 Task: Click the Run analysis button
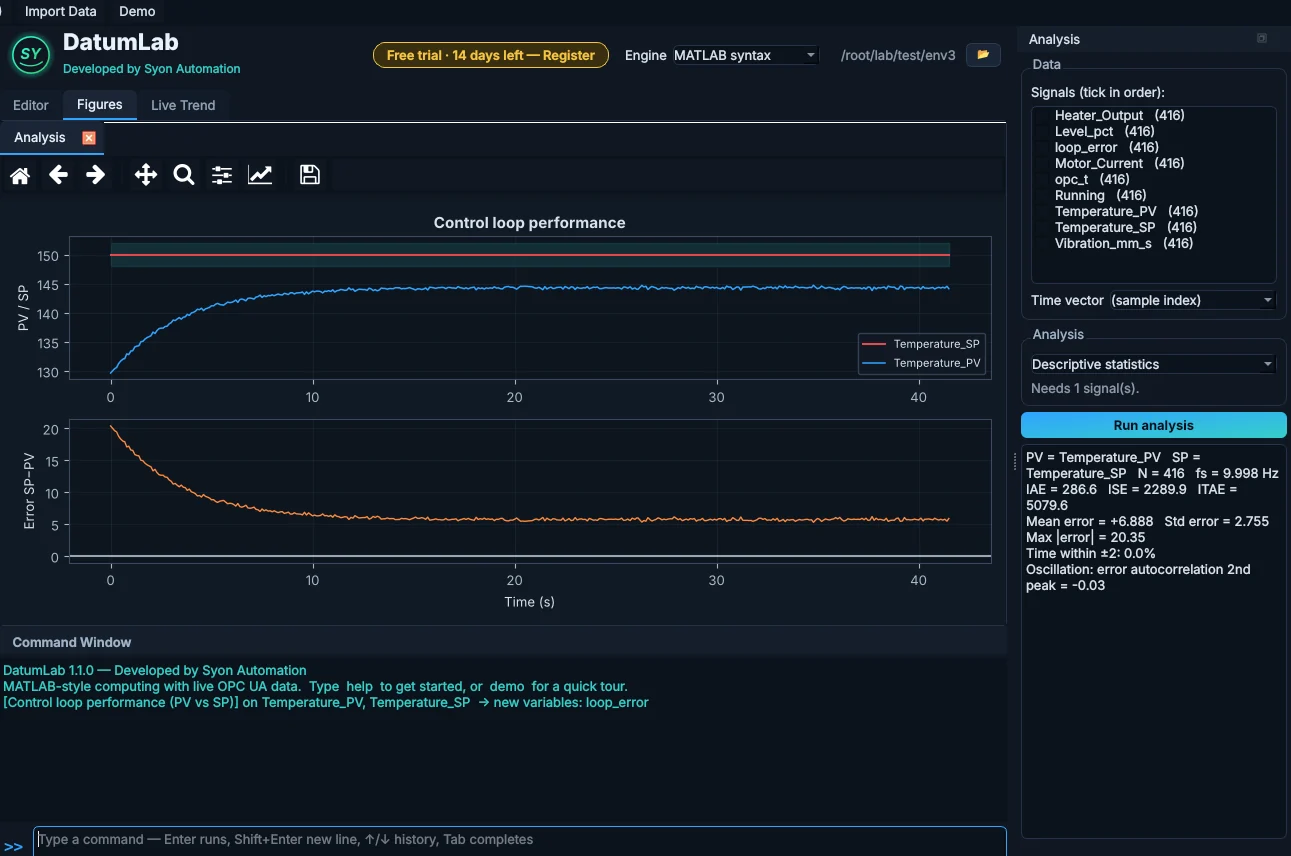1154,425
